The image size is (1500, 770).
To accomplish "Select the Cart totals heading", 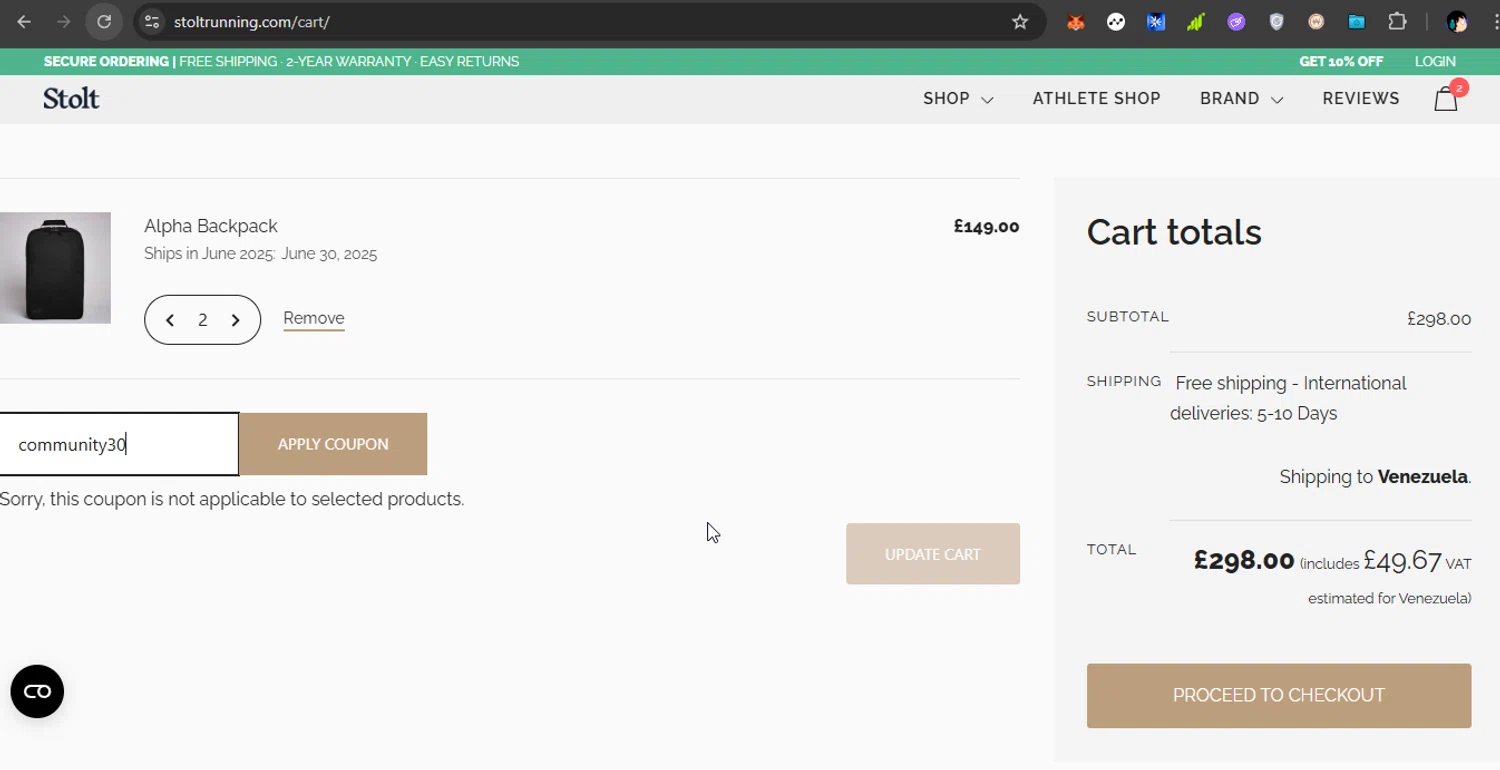I will pos(1174,232).
